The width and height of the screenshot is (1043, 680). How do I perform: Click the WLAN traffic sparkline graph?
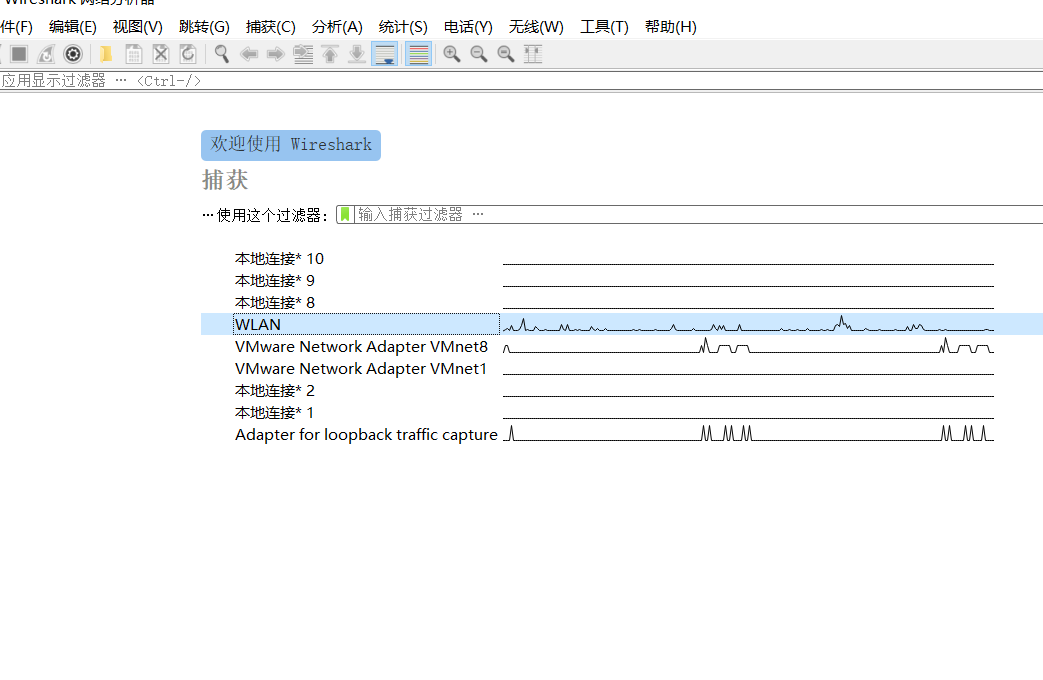pyautogui.click(x=748, y=324)
